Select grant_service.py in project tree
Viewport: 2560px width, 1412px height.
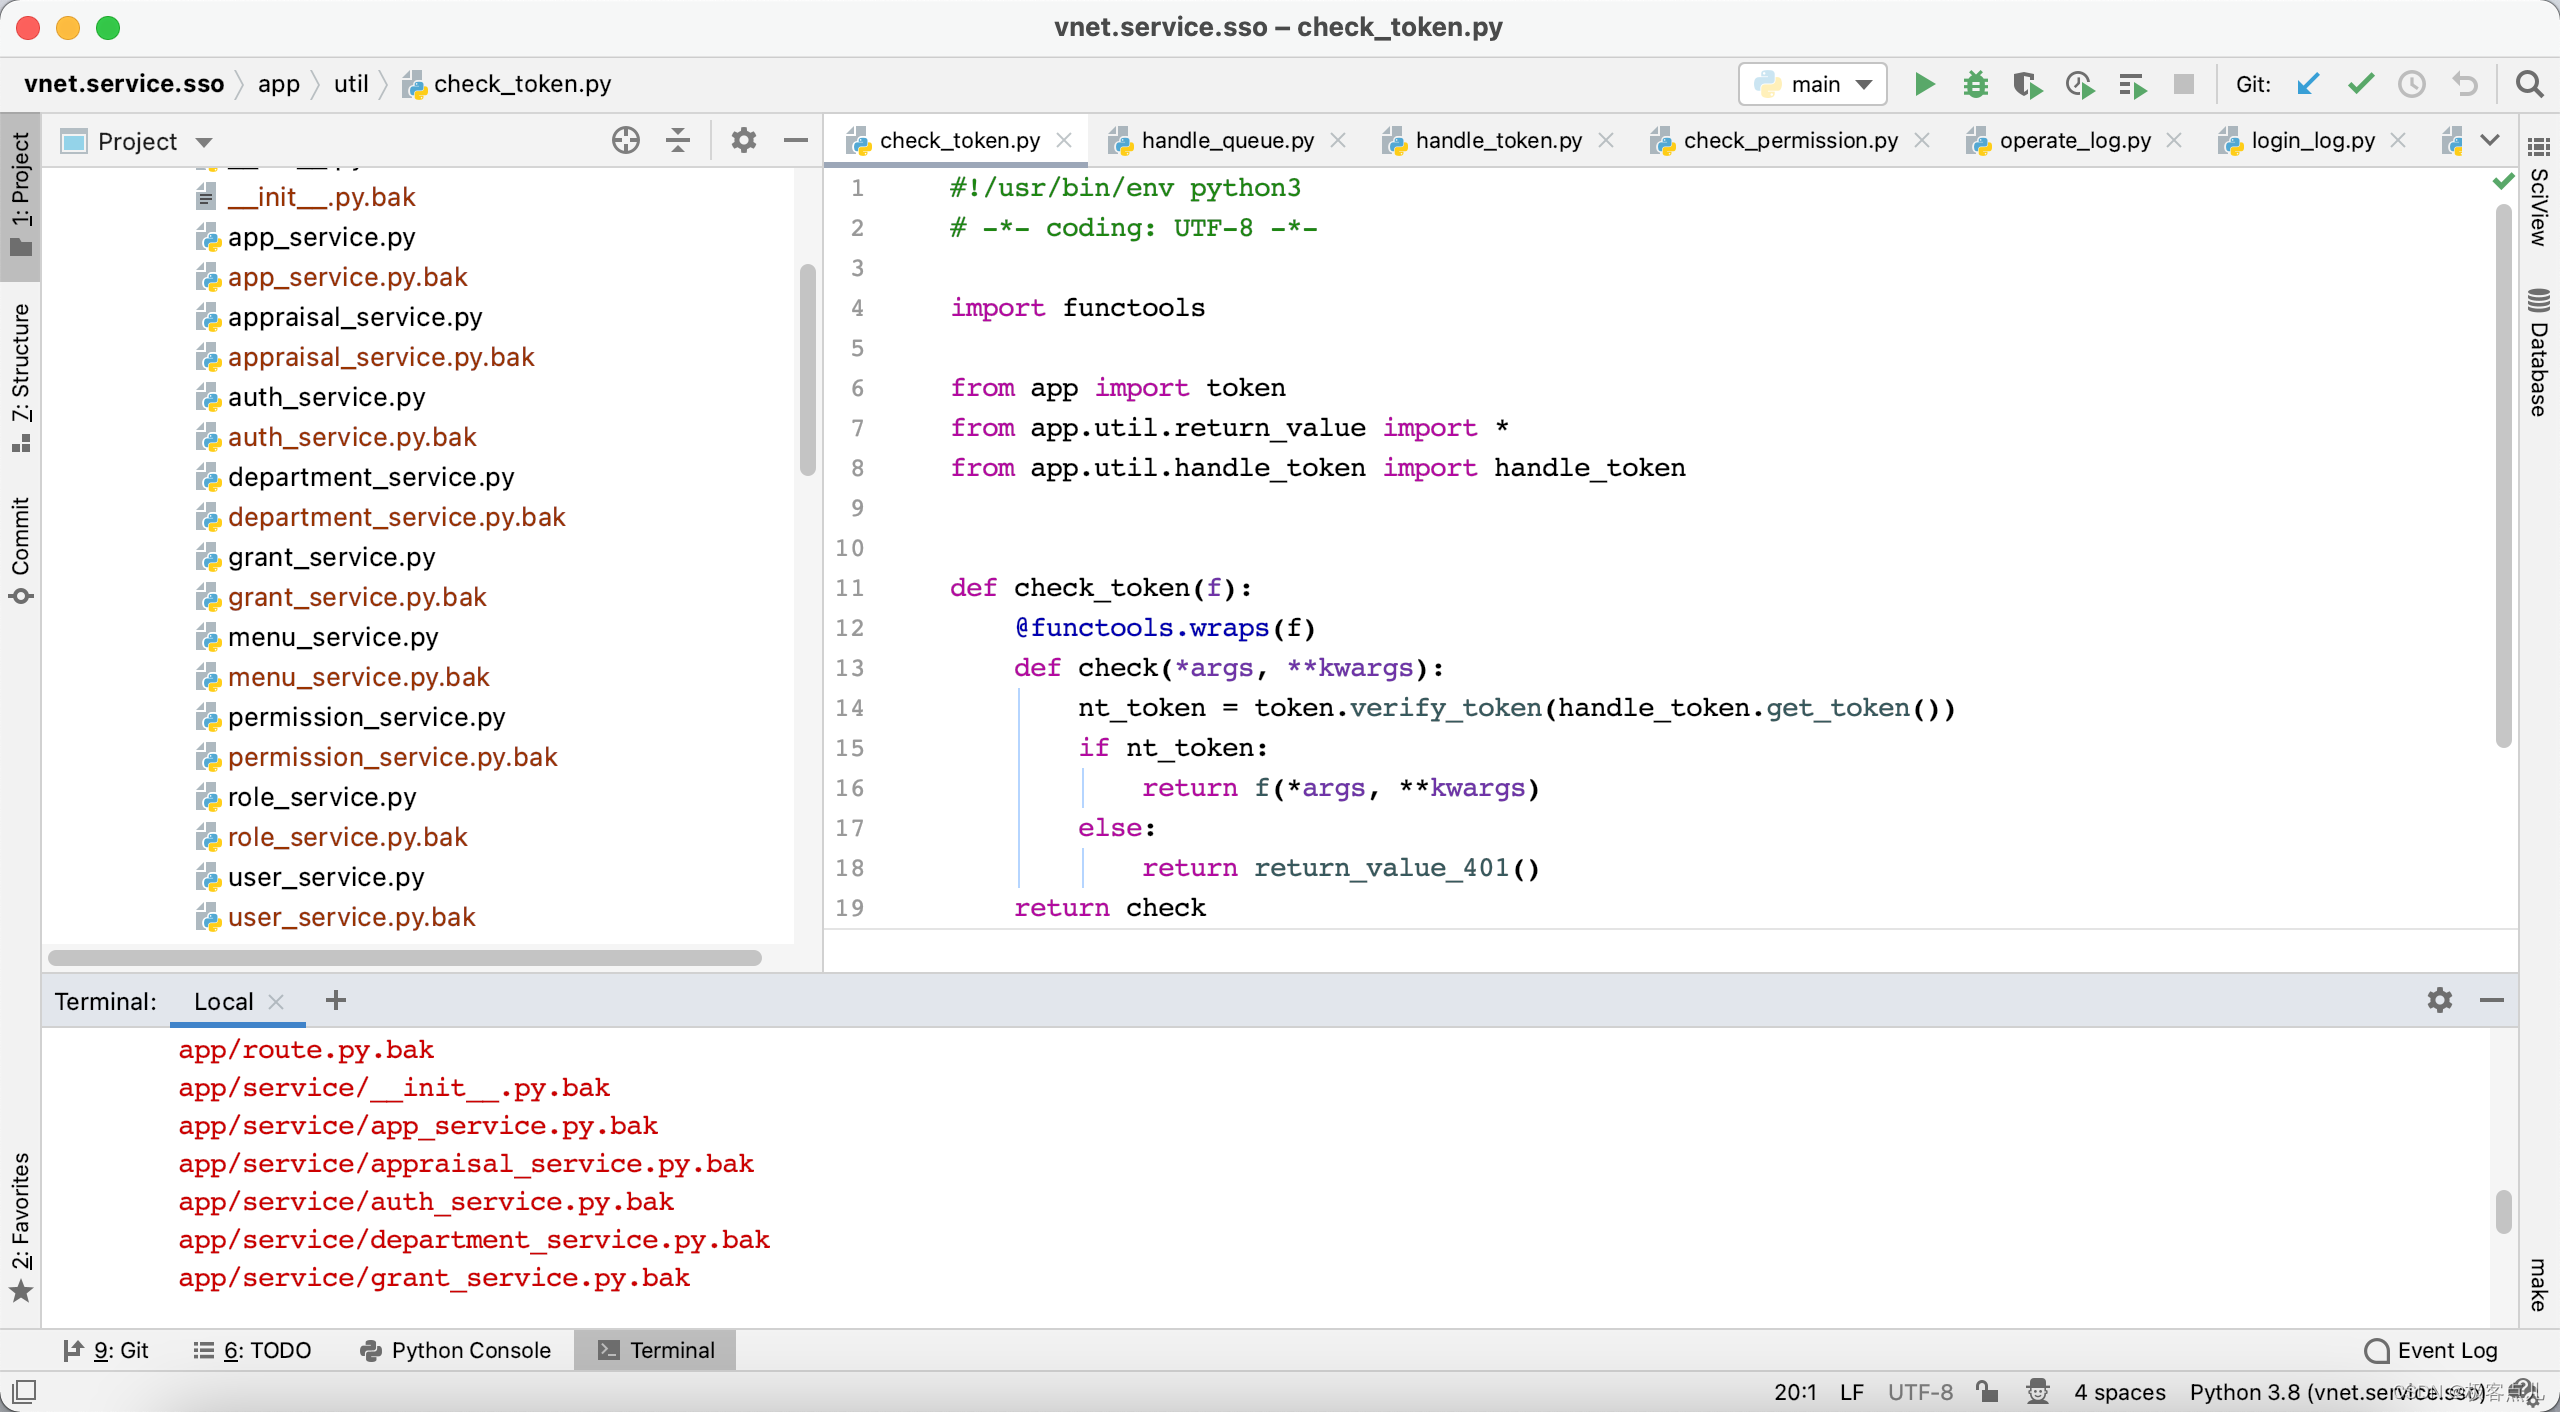(331, 557)
